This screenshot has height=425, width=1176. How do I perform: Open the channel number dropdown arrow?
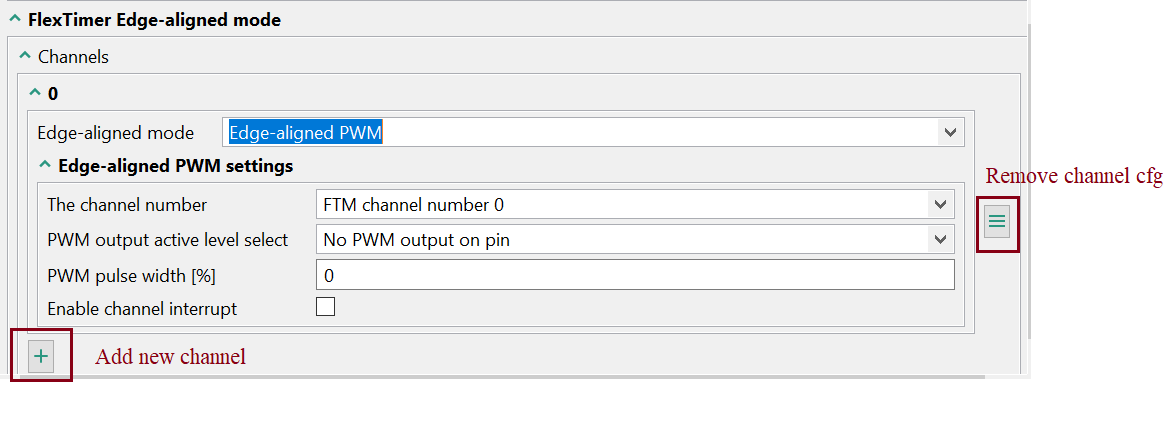tap(940, 205)
